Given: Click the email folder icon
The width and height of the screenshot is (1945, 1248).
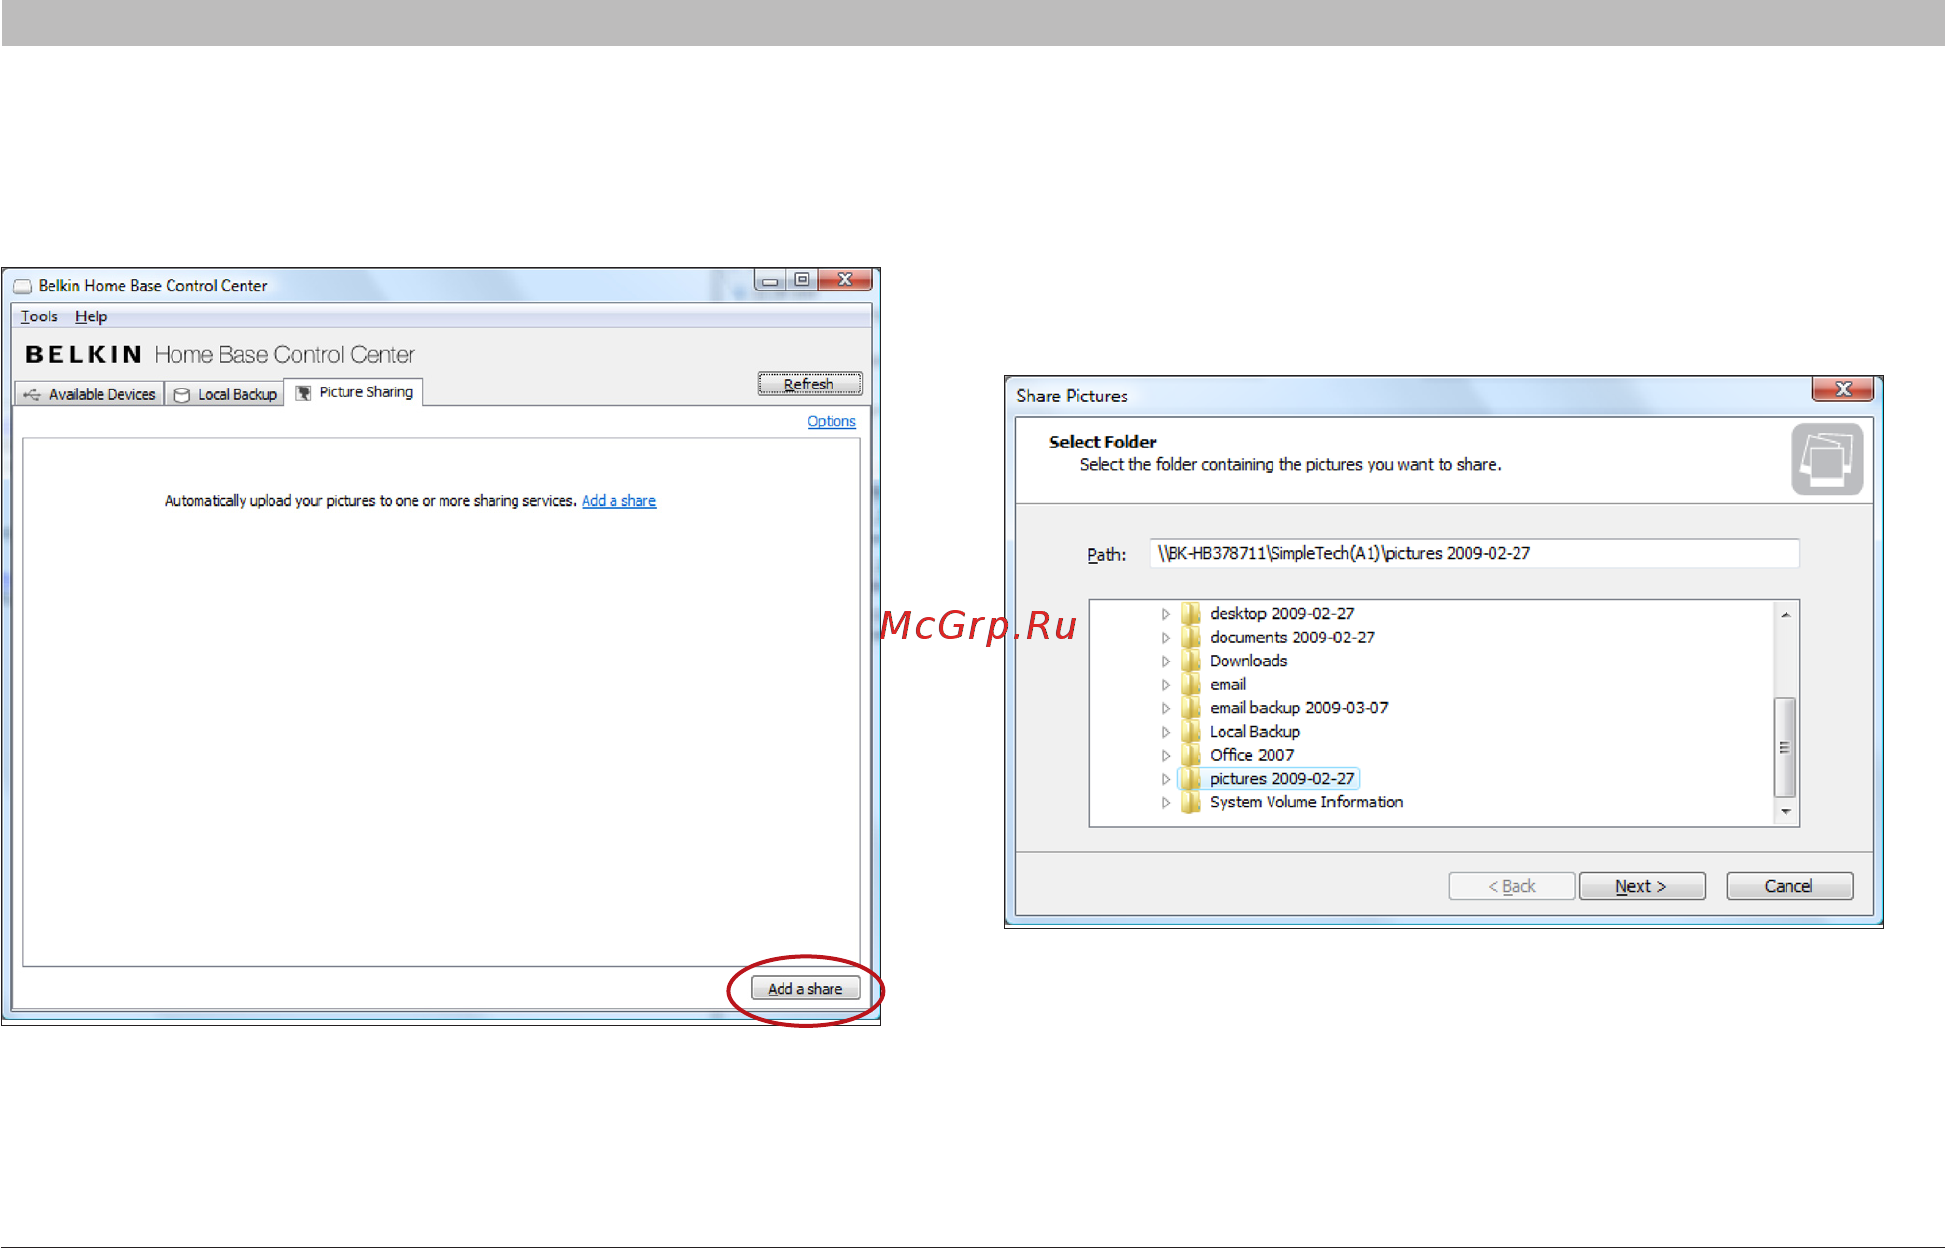Looking at the screenshot, I should click(x=1190, y=684).
